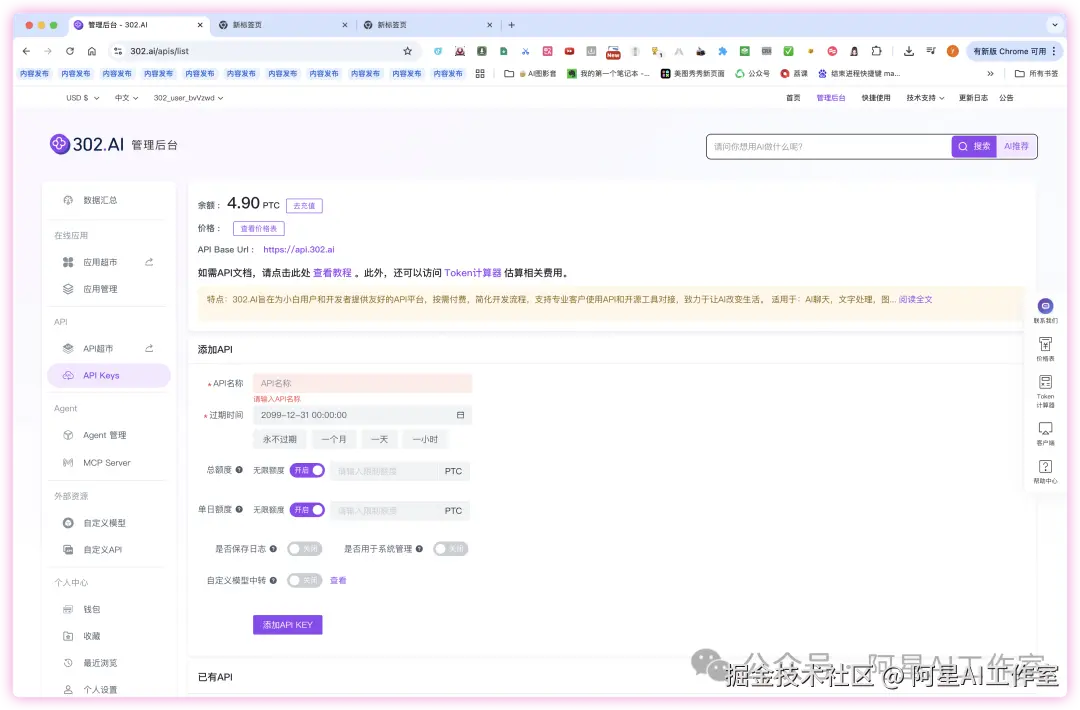Click the AI推荐 button
This screenshot has height=710, width=1080.
(x=1016, y=147)
